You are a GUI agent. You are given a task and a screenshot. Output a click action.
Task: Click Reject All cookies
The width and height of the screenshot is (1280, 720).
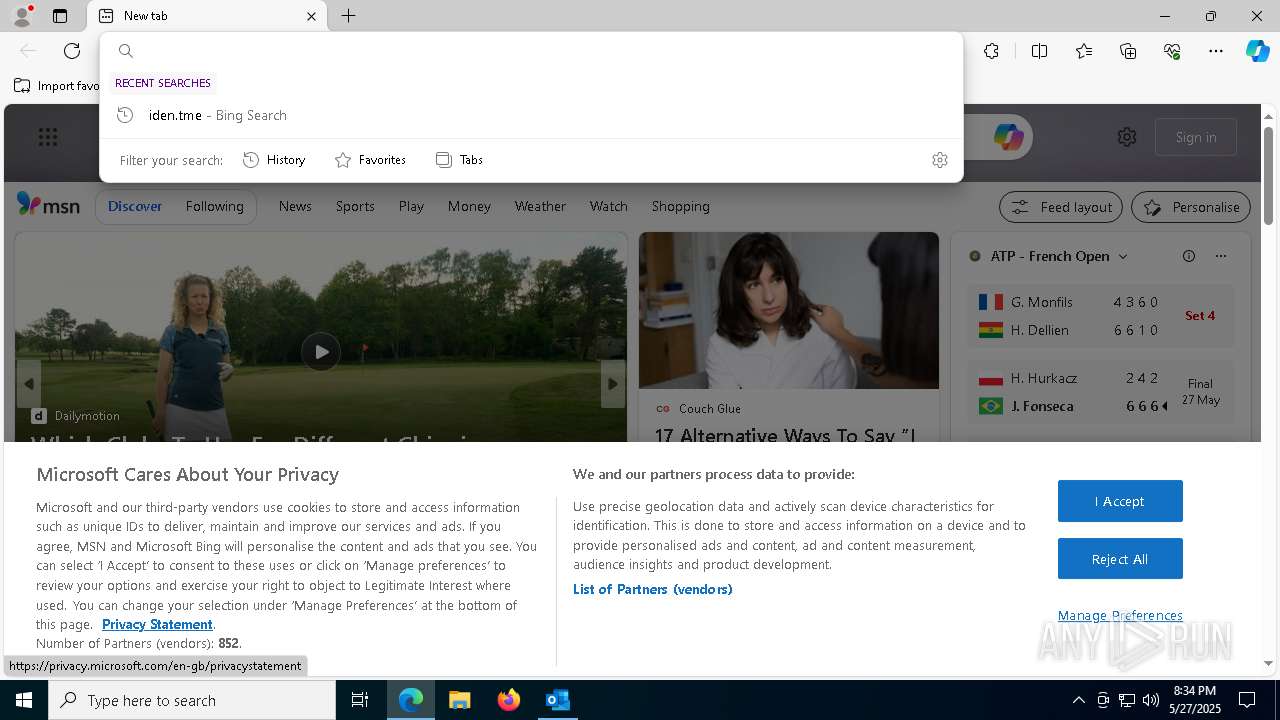click(x=1120, y=559)
